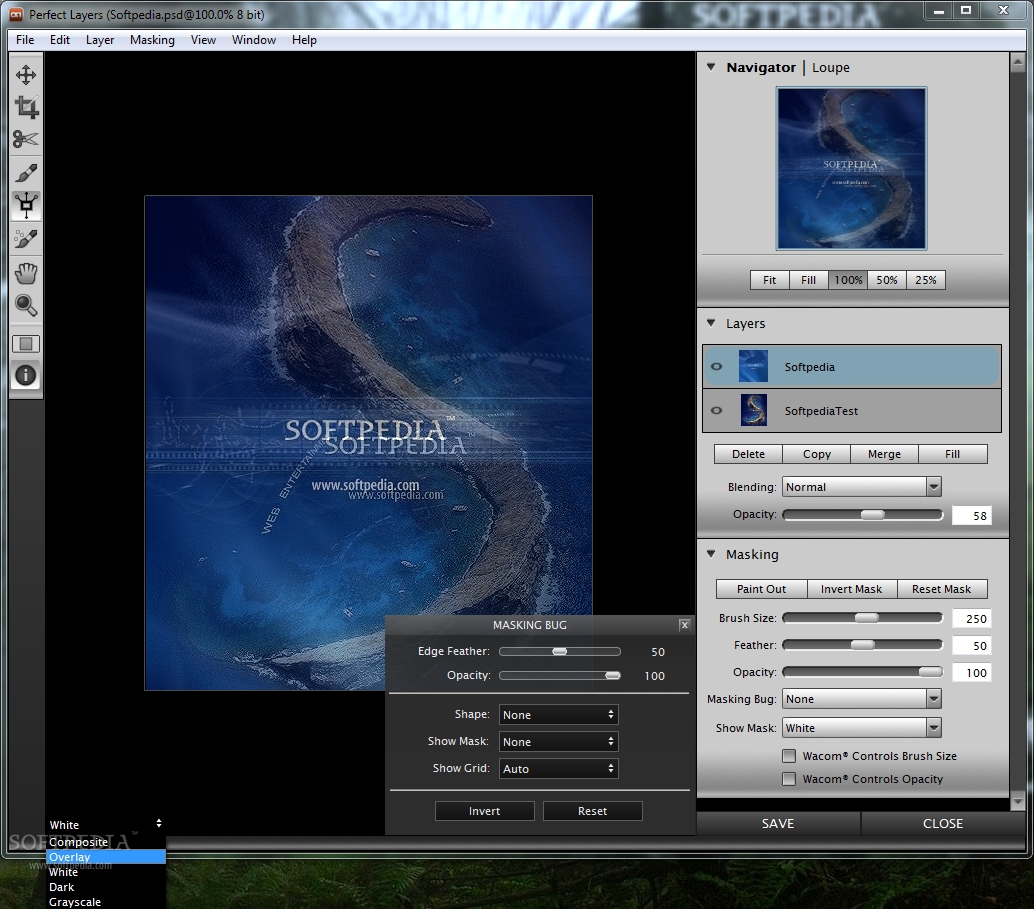Hide the SoftpediaTest layer with its eye icon
The height and width of the screenshot is (909, 1034).
point(717,410)
